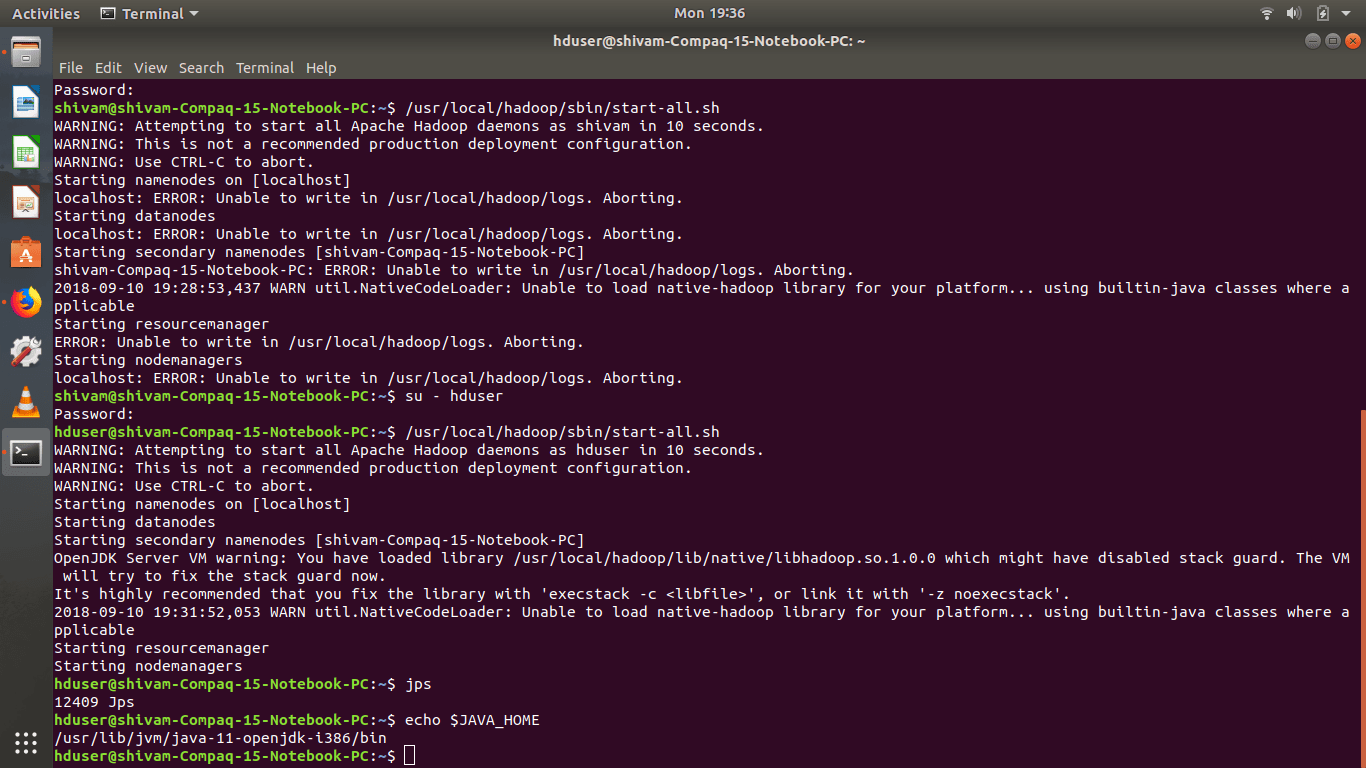Screen dimensions: 1366x768
Task: Open the Search menu
Action: click(x=201, y=68)
